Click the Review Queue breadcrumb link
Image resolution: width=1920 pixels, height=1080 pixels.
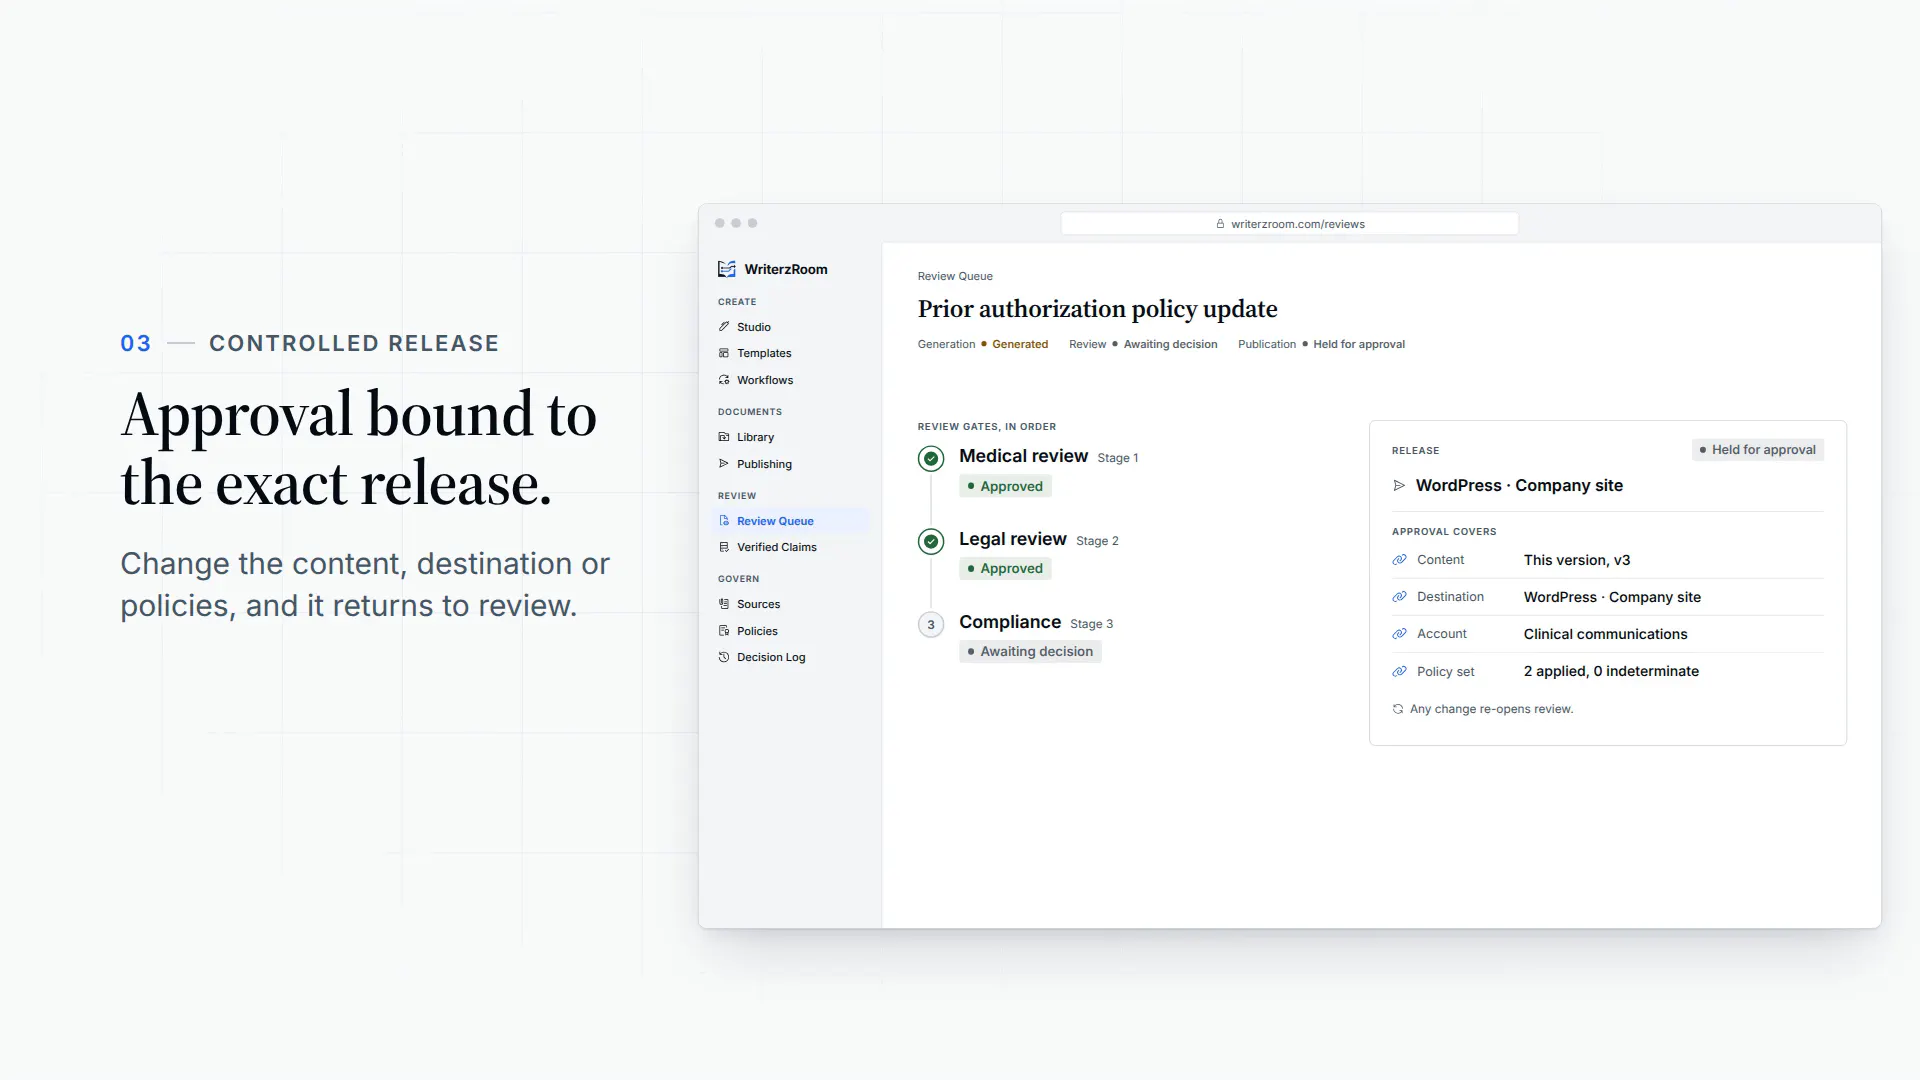(x=955, y=276)
